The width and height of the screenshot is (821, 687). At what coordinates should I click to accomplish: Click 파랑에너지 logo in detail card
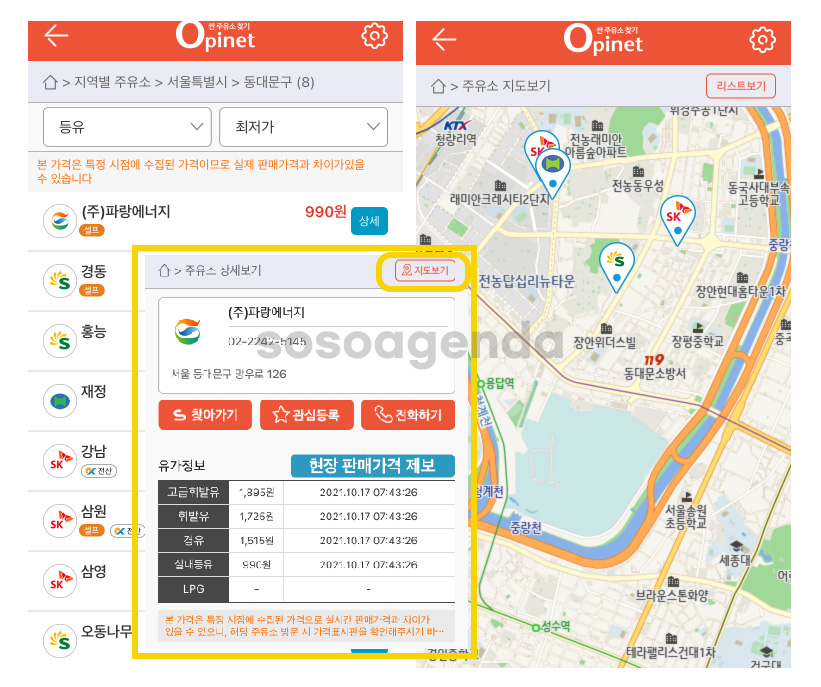[187, 331]
